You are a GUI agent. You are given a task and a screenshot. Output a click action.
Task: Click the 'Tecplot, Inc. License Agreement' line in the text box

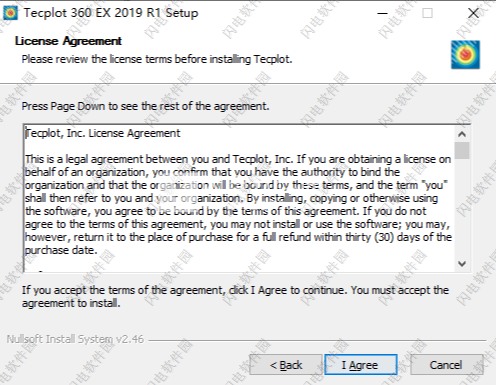click(103, 133)
